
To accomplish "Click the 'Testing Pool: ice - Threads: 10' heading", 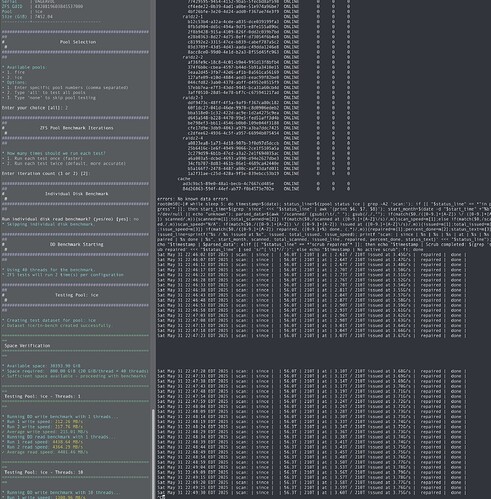I will click(44, 472).
